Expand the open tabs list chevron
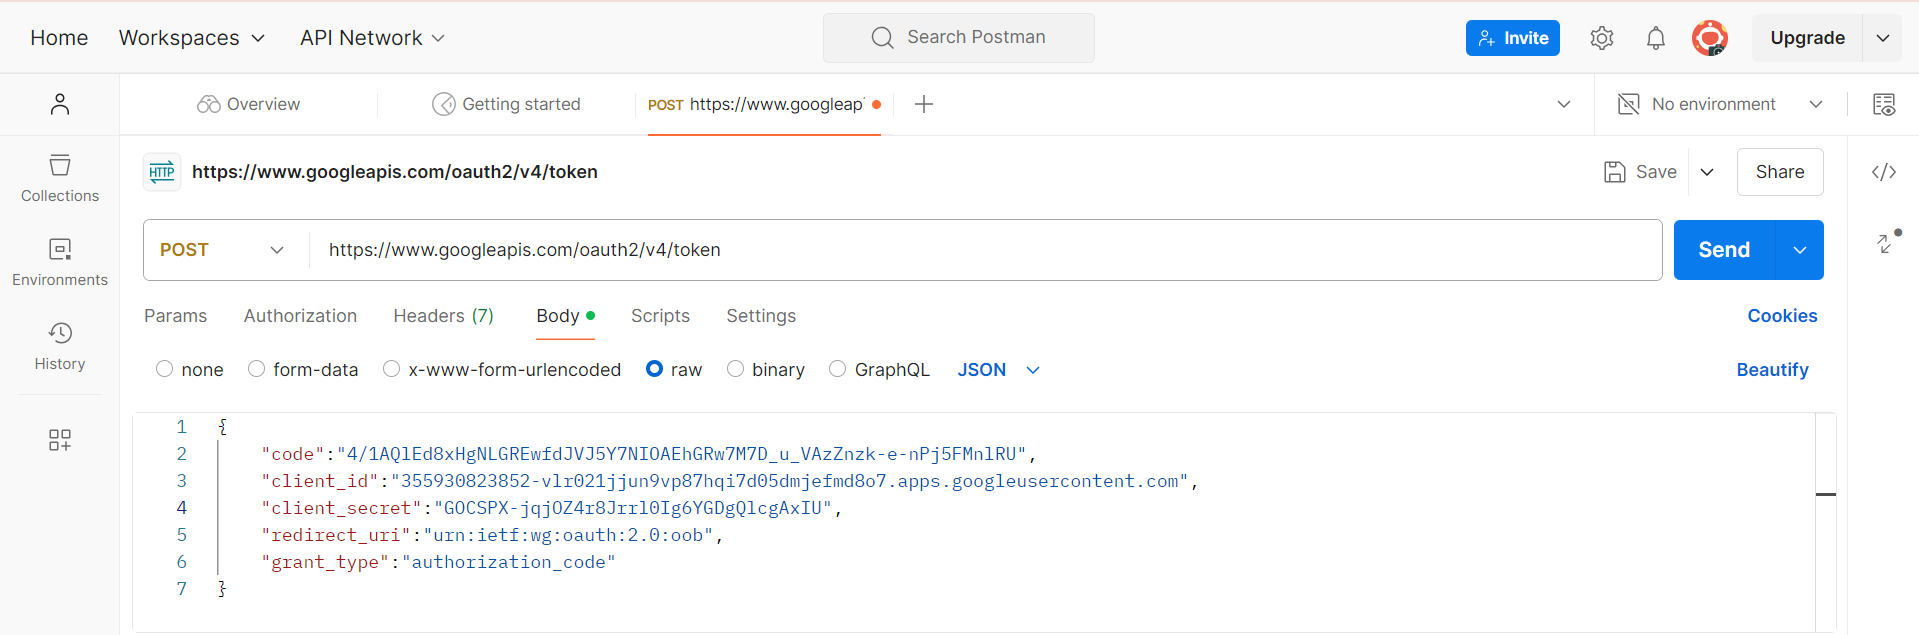 point(1564,104)
